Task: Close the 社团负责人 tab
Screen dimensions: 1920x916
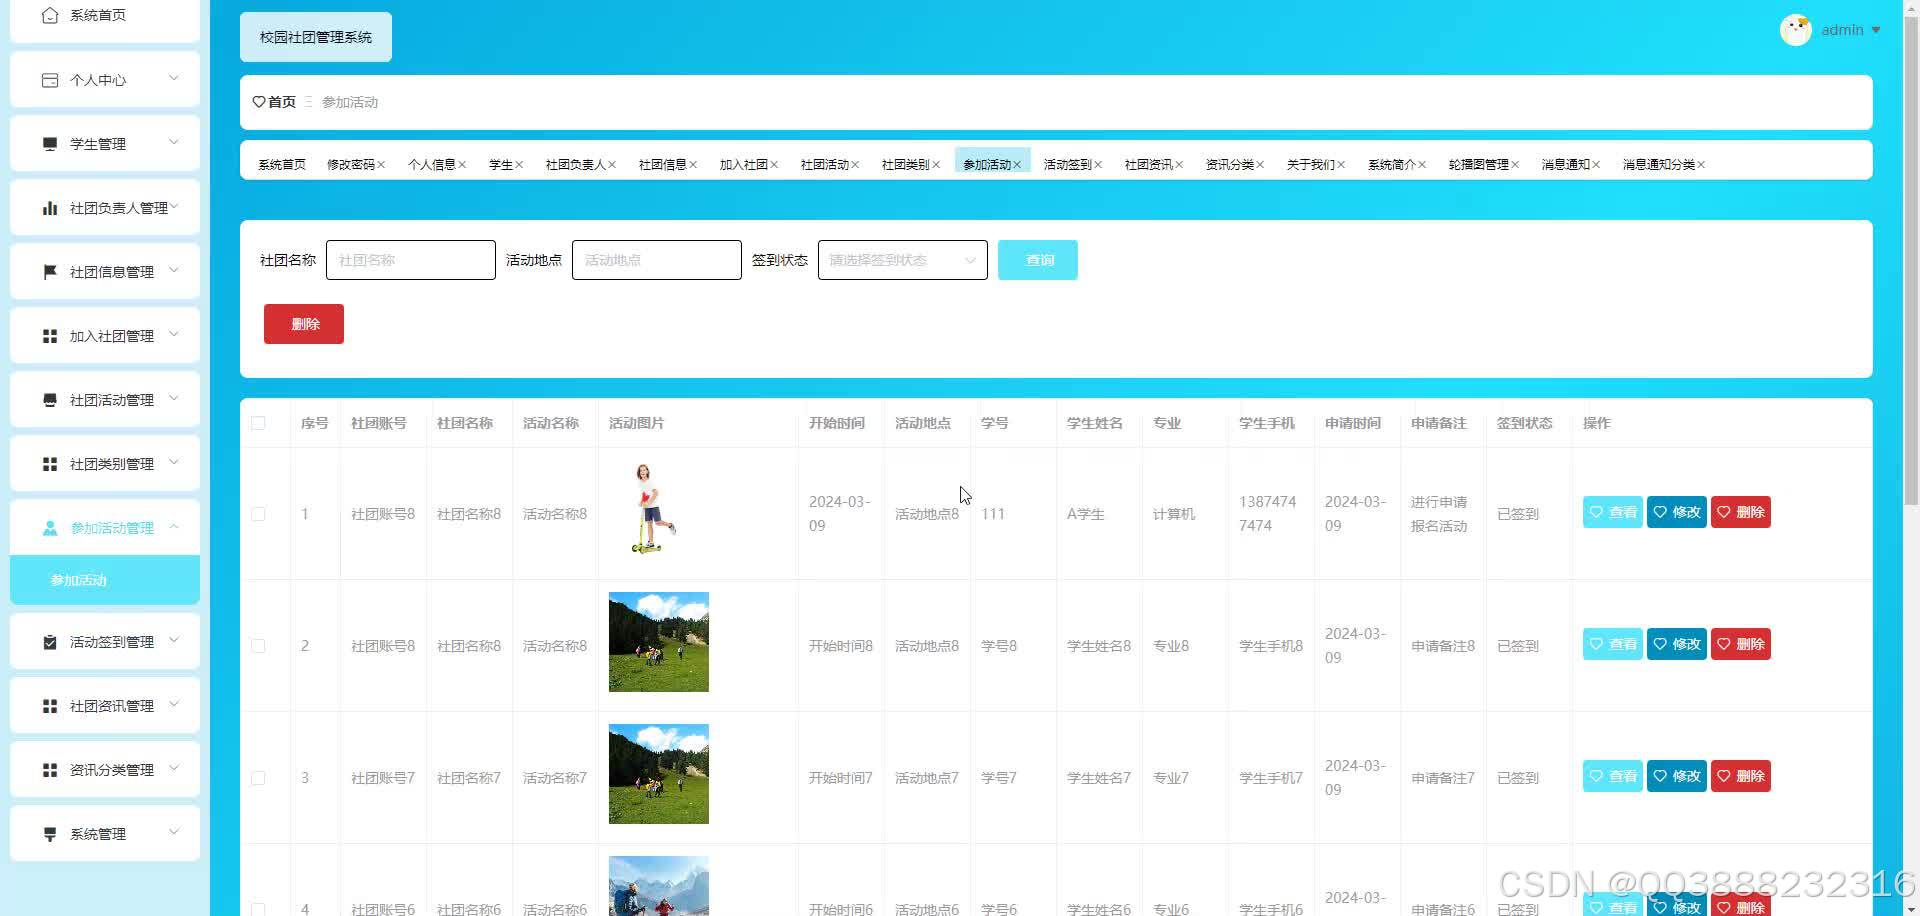Action: tap(612, 165)
